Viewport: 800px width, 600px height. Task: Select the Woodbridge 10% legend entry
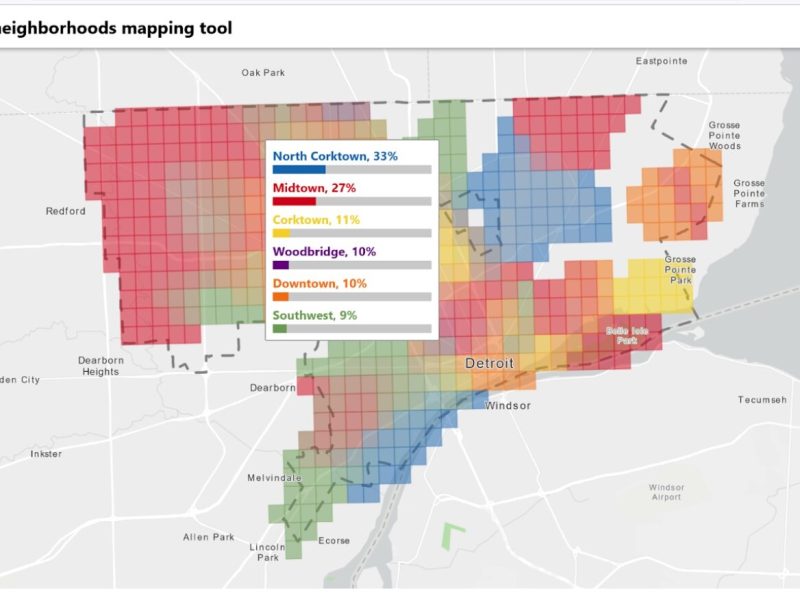324,252
